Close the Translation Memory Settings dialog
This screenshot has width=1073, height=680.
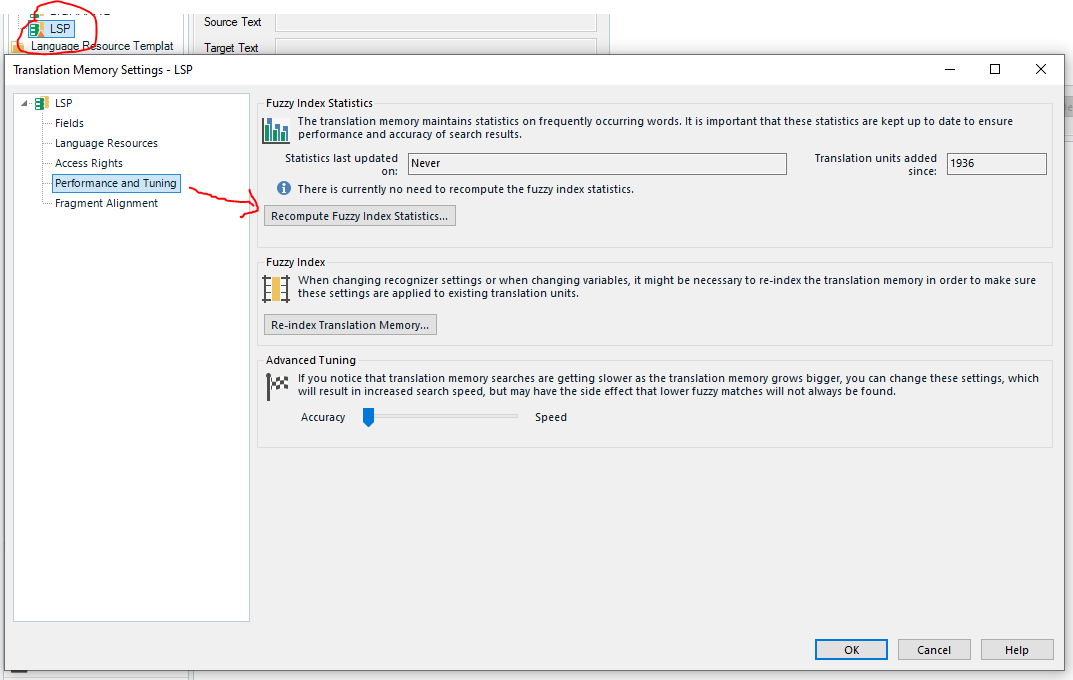1041,69
